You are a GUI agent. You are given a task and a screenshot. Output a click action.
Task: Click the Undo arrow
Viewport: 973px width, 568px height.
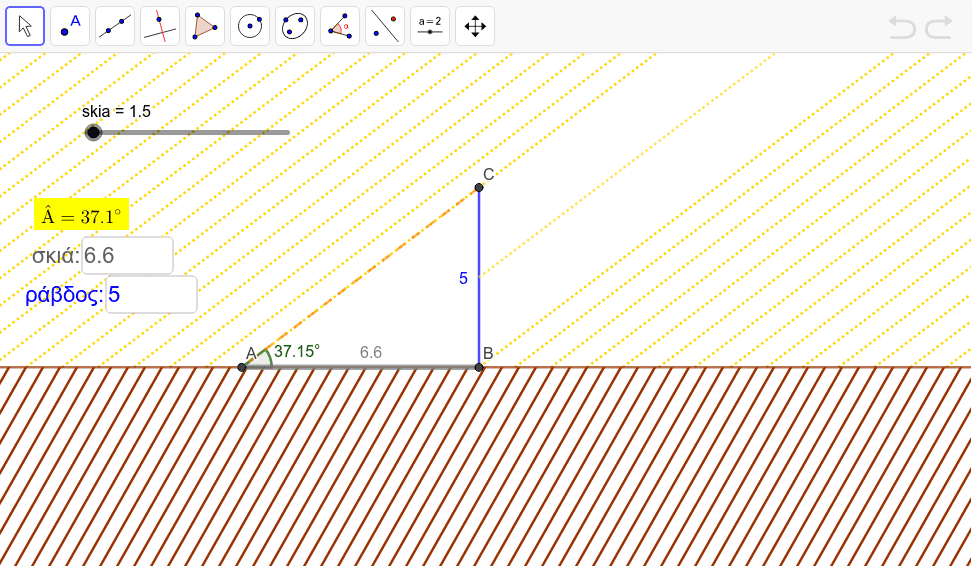[902, 27]
